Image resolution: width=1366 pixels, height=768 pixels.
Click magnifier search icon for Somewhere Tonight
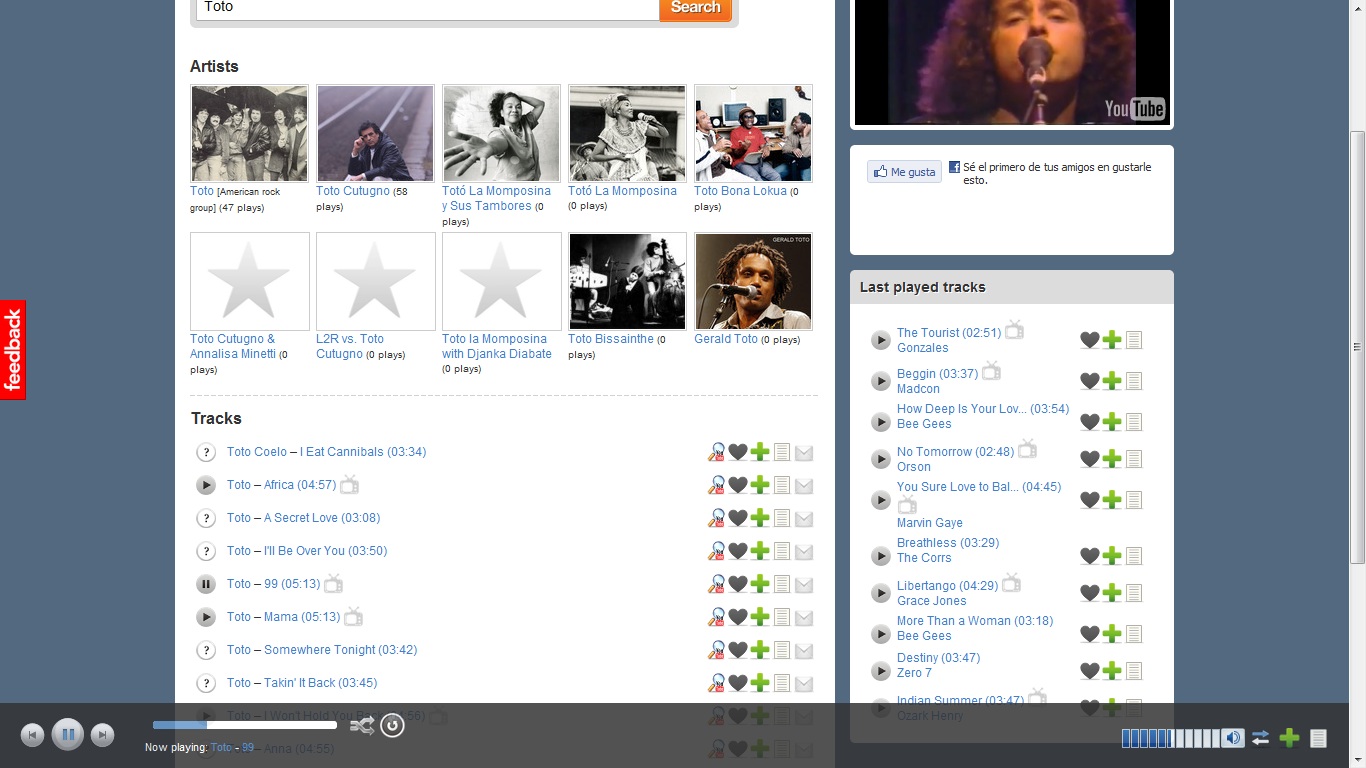pyautogui.click(x=716, y=650)
